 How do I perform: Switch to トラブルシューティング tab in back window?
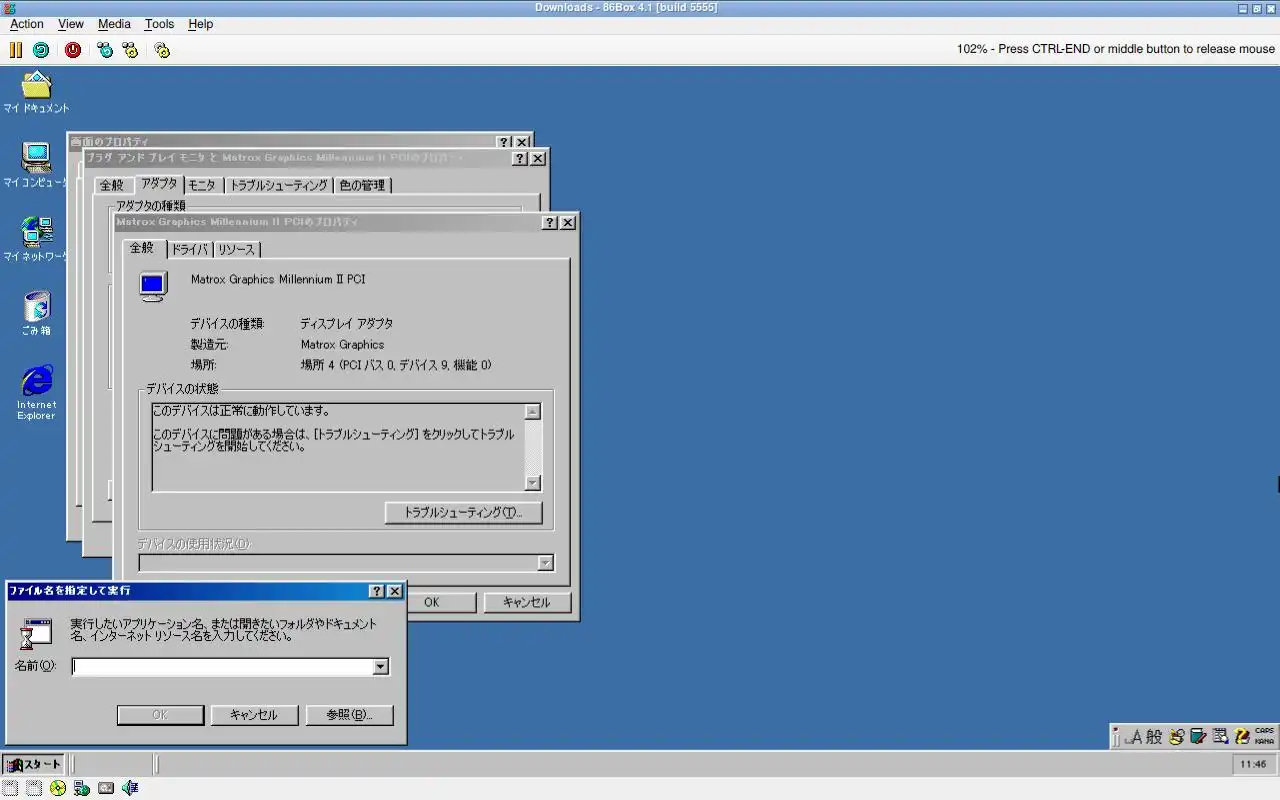pos(279,185)
